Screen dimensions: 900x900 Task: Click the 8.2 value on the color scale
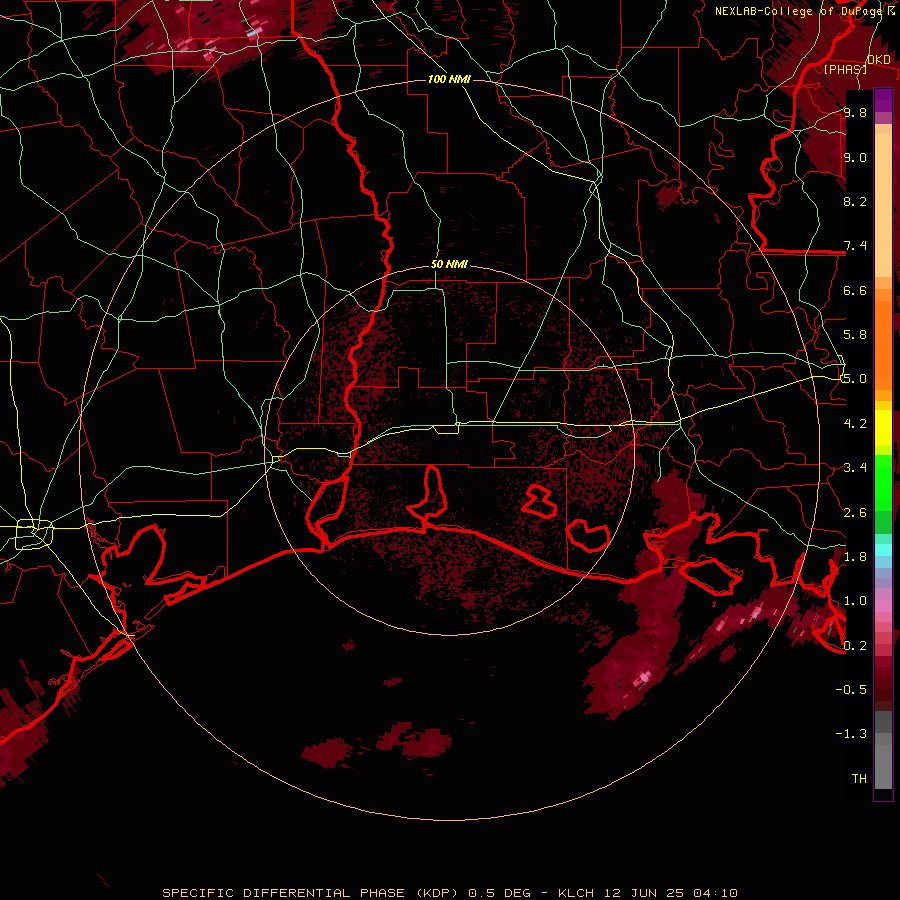[x=855, y=201]
